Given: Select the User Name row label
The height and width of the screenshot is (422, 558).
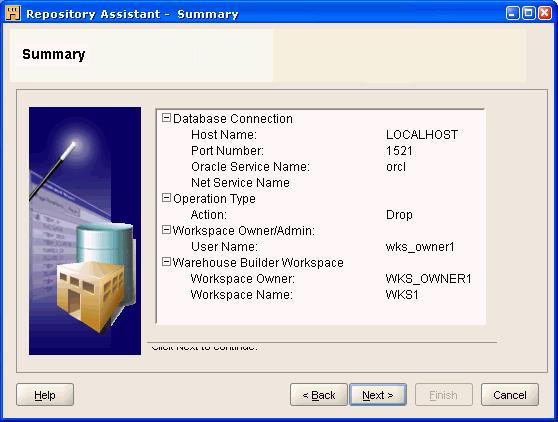Looking at the screenshot, I should 224,247.
